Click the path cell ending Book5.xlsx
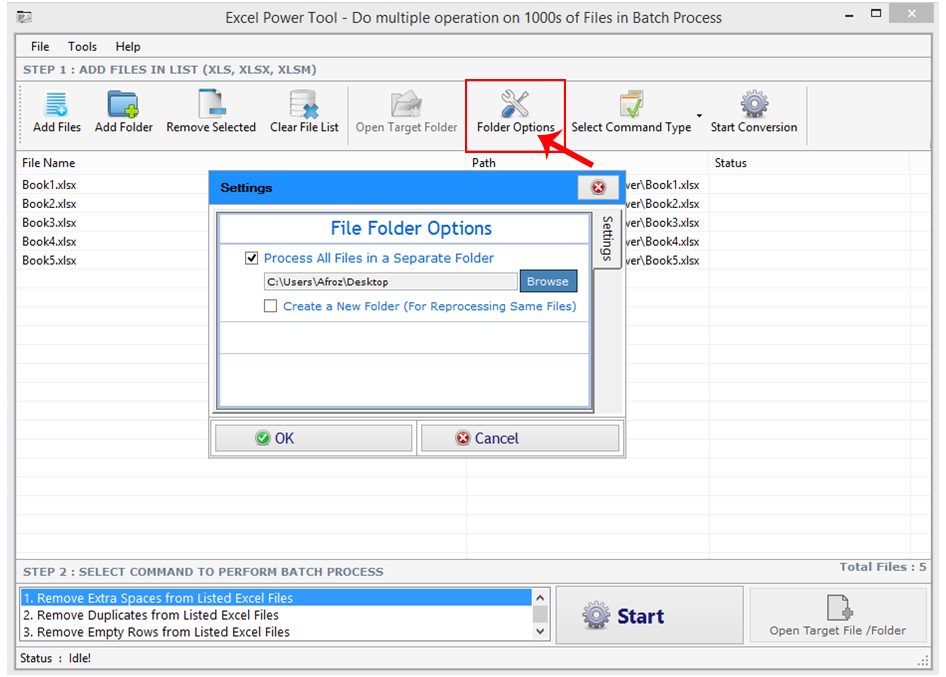Image resolution: width=946 pixels, height=677 pixels. tap(662, 261)
